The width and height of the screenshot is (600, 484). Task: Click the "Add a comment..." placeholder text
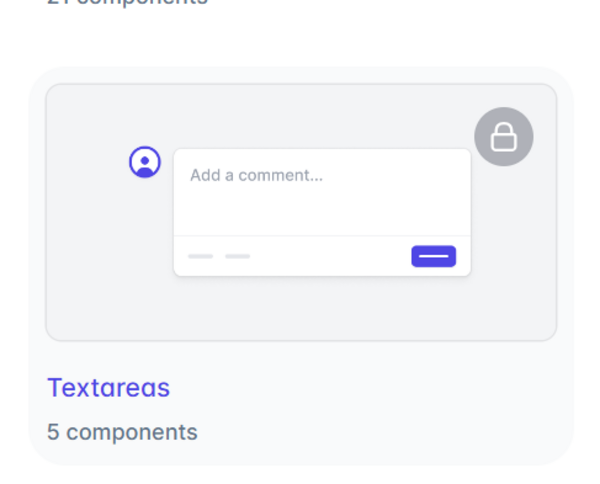pos(256,175)
